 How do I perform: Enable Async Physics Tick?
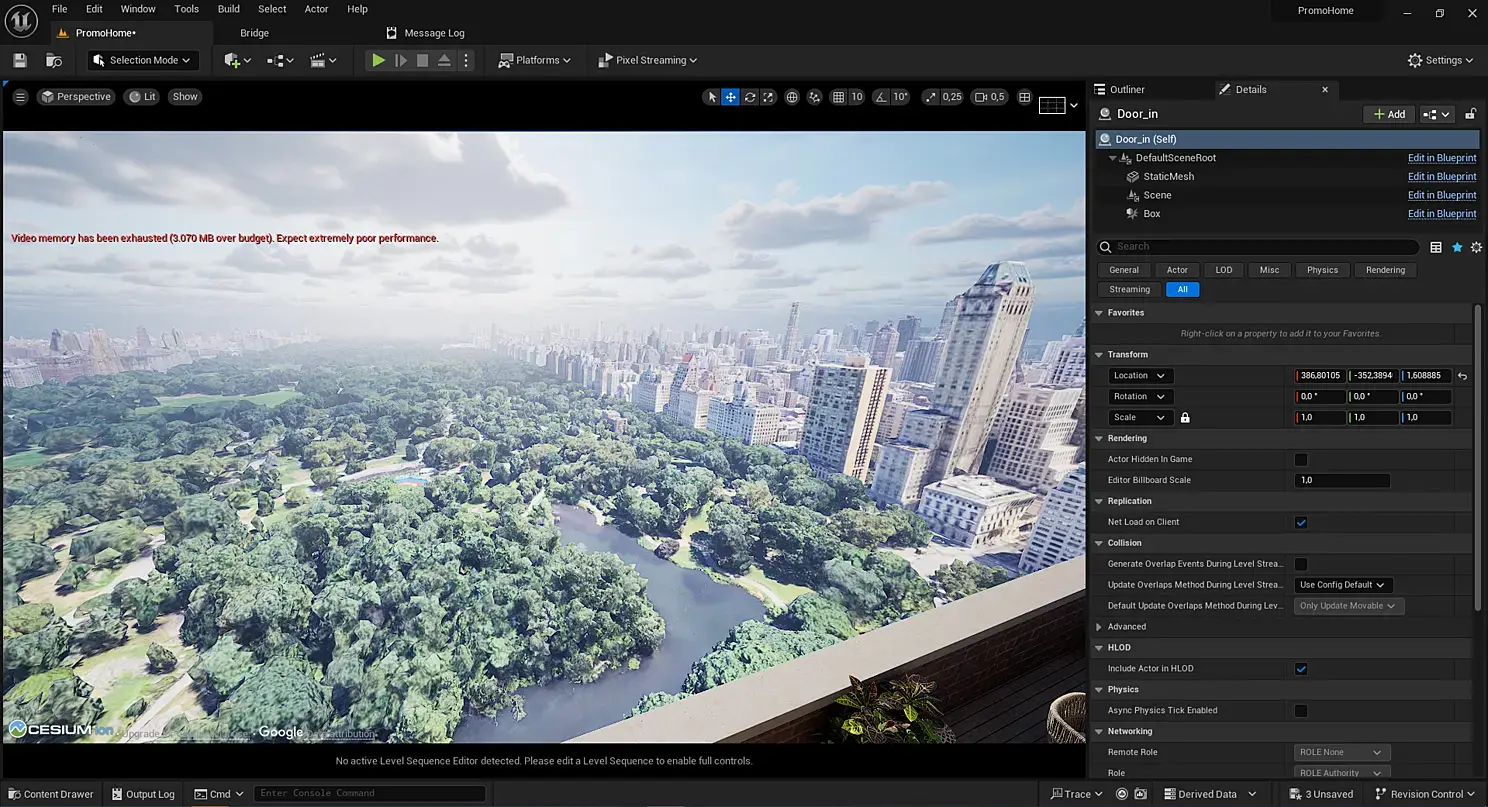[1301, 711]
